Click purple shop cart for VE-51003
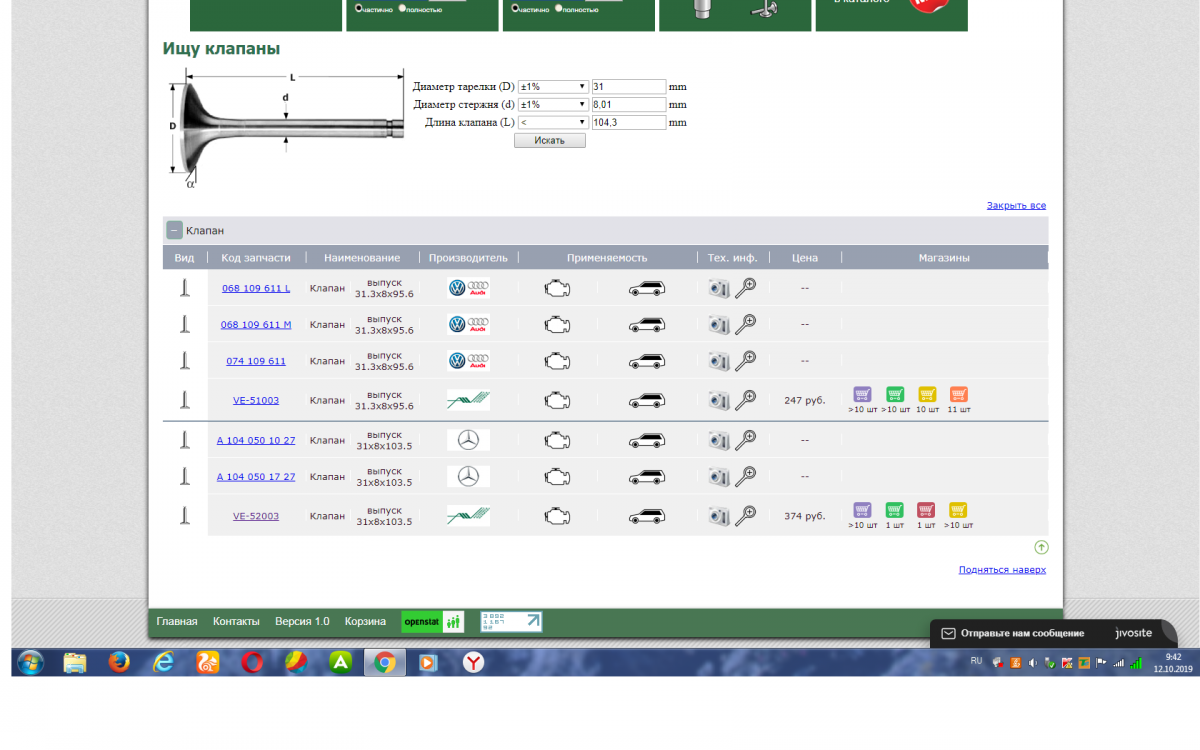This screenshot has width=1200, height=750. pos(862,395)
